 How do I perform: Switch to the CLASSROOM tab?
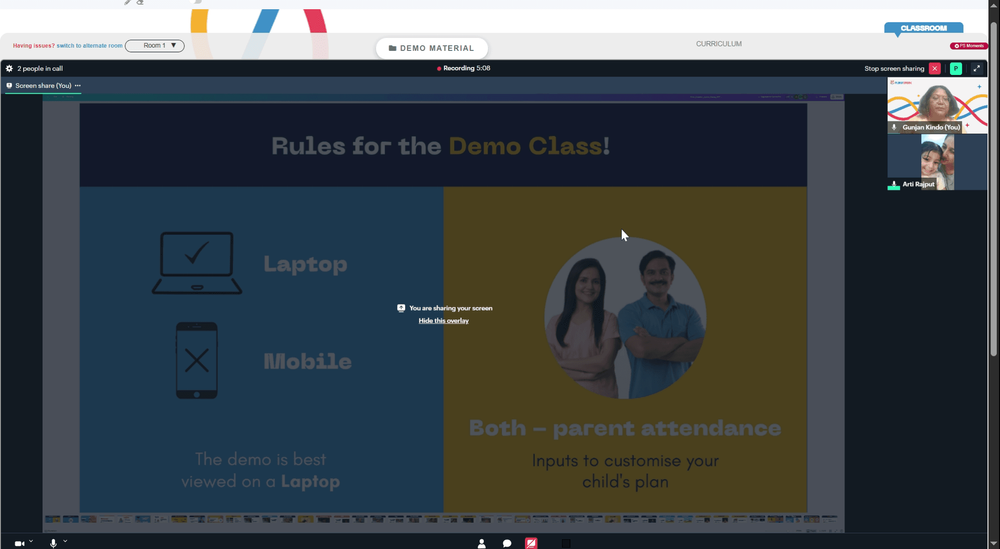click(x=923, y=28)
